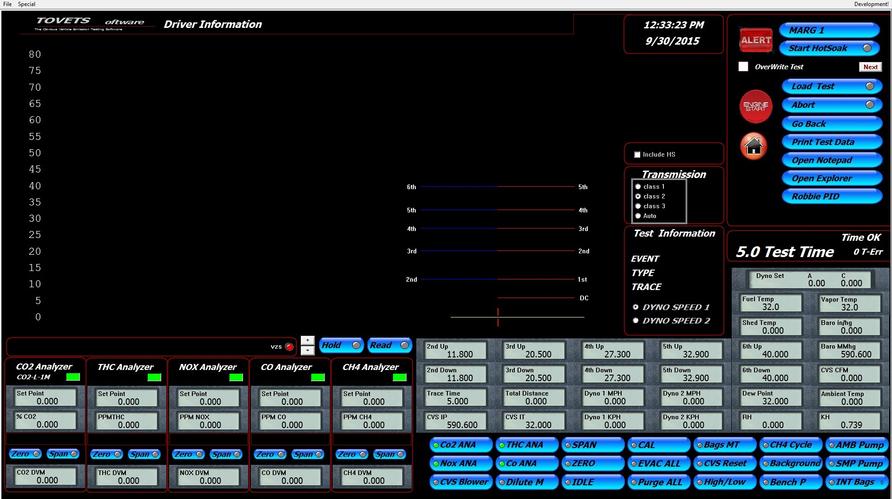Click Open Explorer button
892x499 pixels.
click(832, 179)
